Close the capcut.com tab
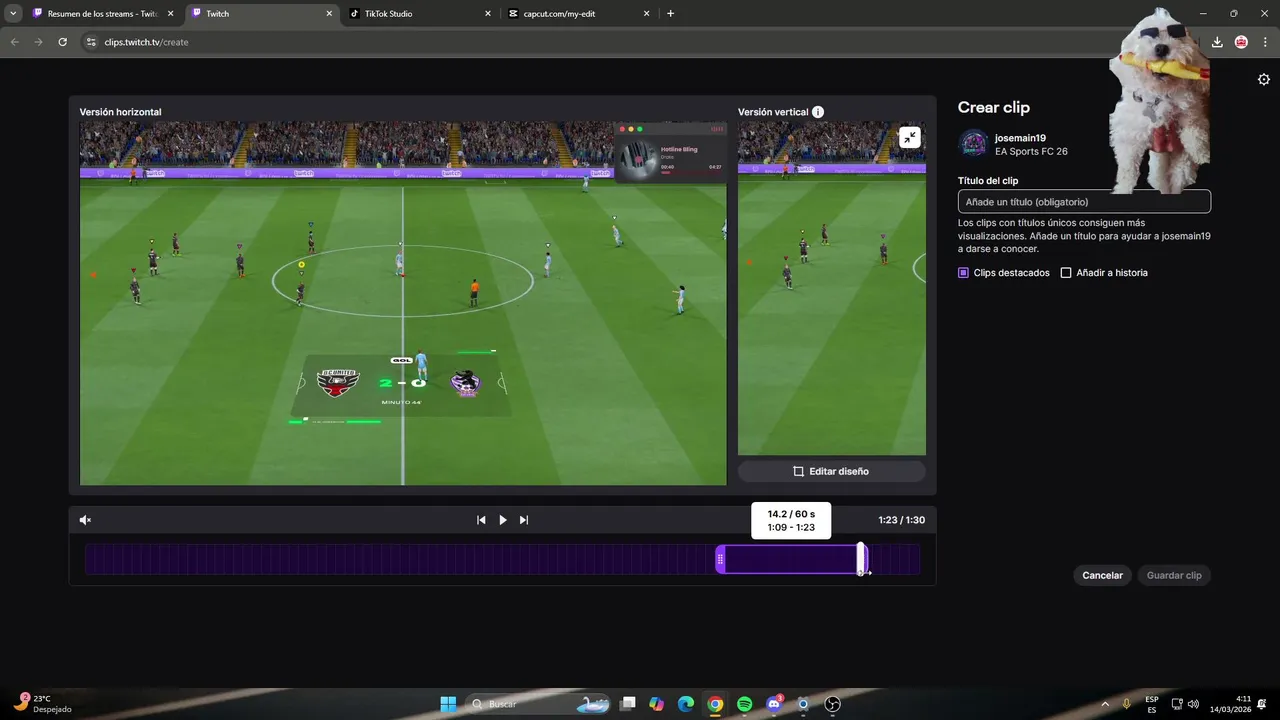The width and height of the screenshot is (1280, 720). 647,14
